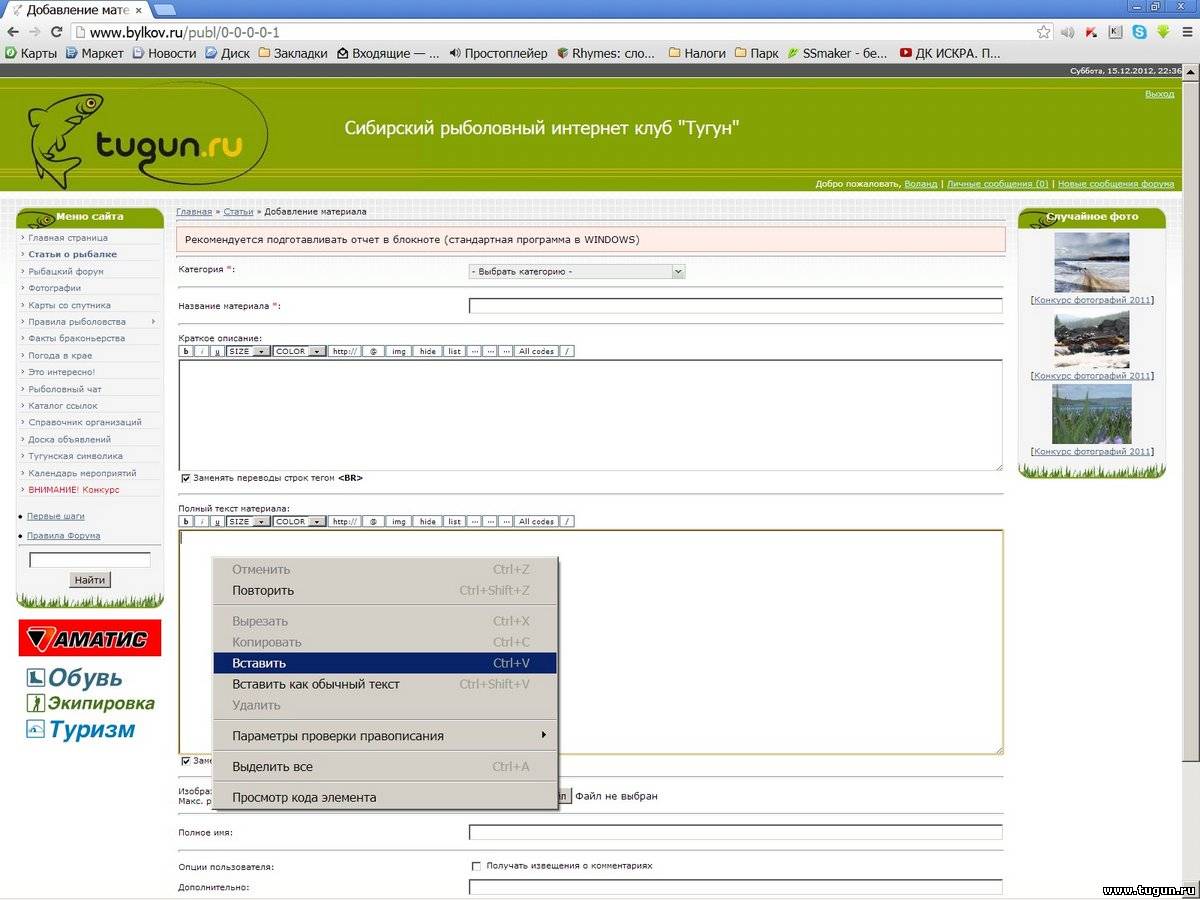
Task: Click the АМАТИС advertisement banner
Action: (90, 638)
